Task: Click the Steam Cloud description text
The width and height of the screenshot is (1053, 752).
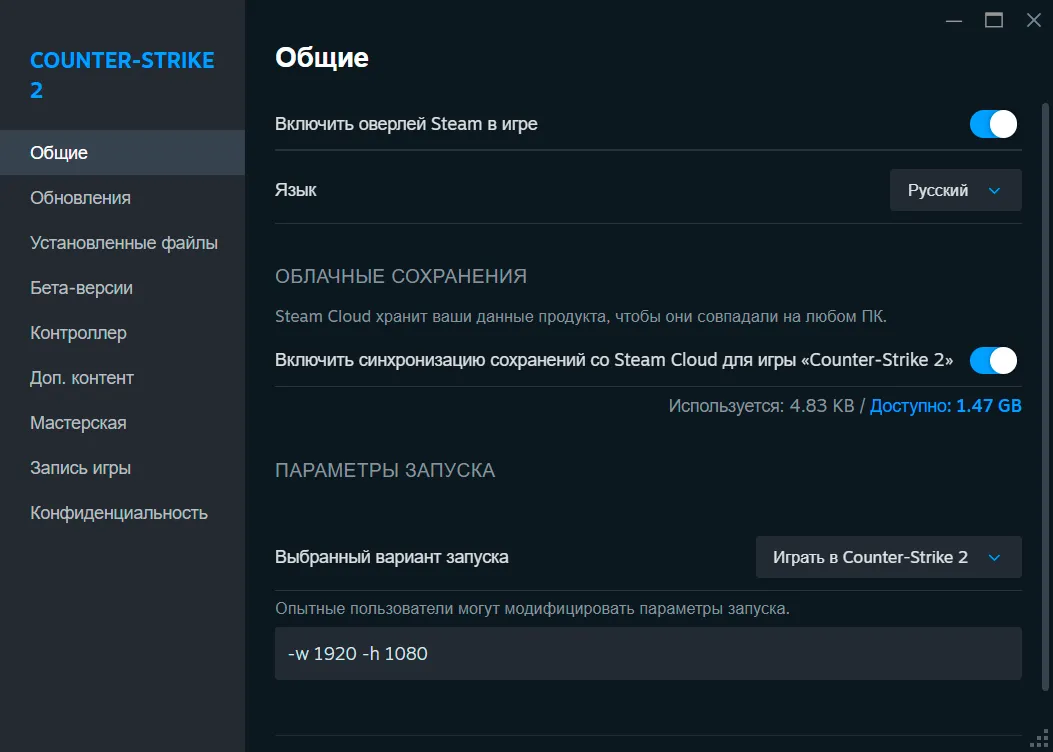Action: point(581,316)
